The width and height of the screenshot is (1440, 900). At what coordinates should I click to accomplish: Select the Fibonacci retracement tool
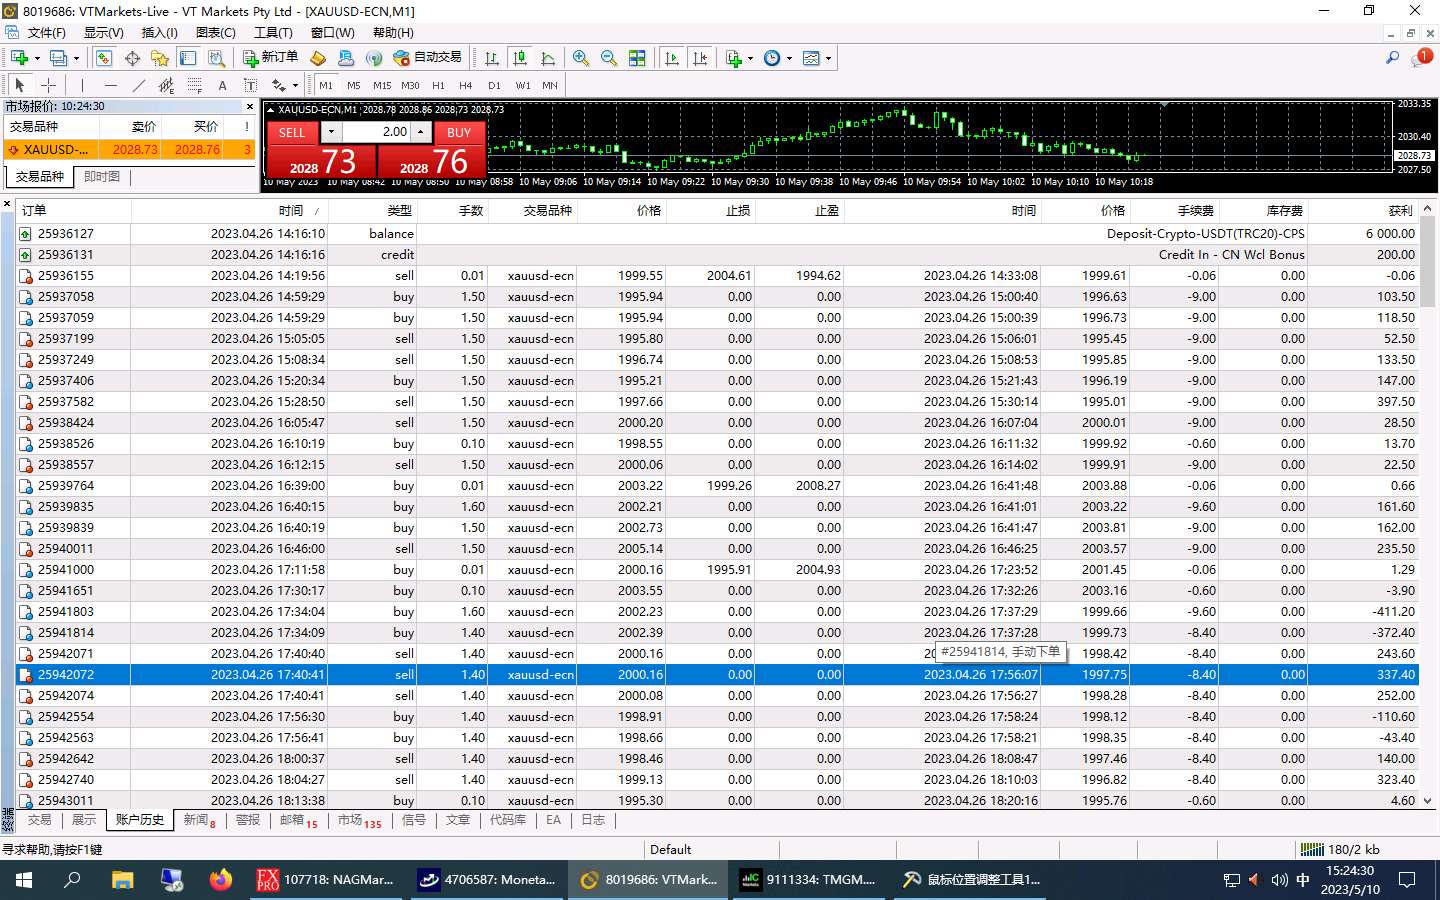[194, 85]
